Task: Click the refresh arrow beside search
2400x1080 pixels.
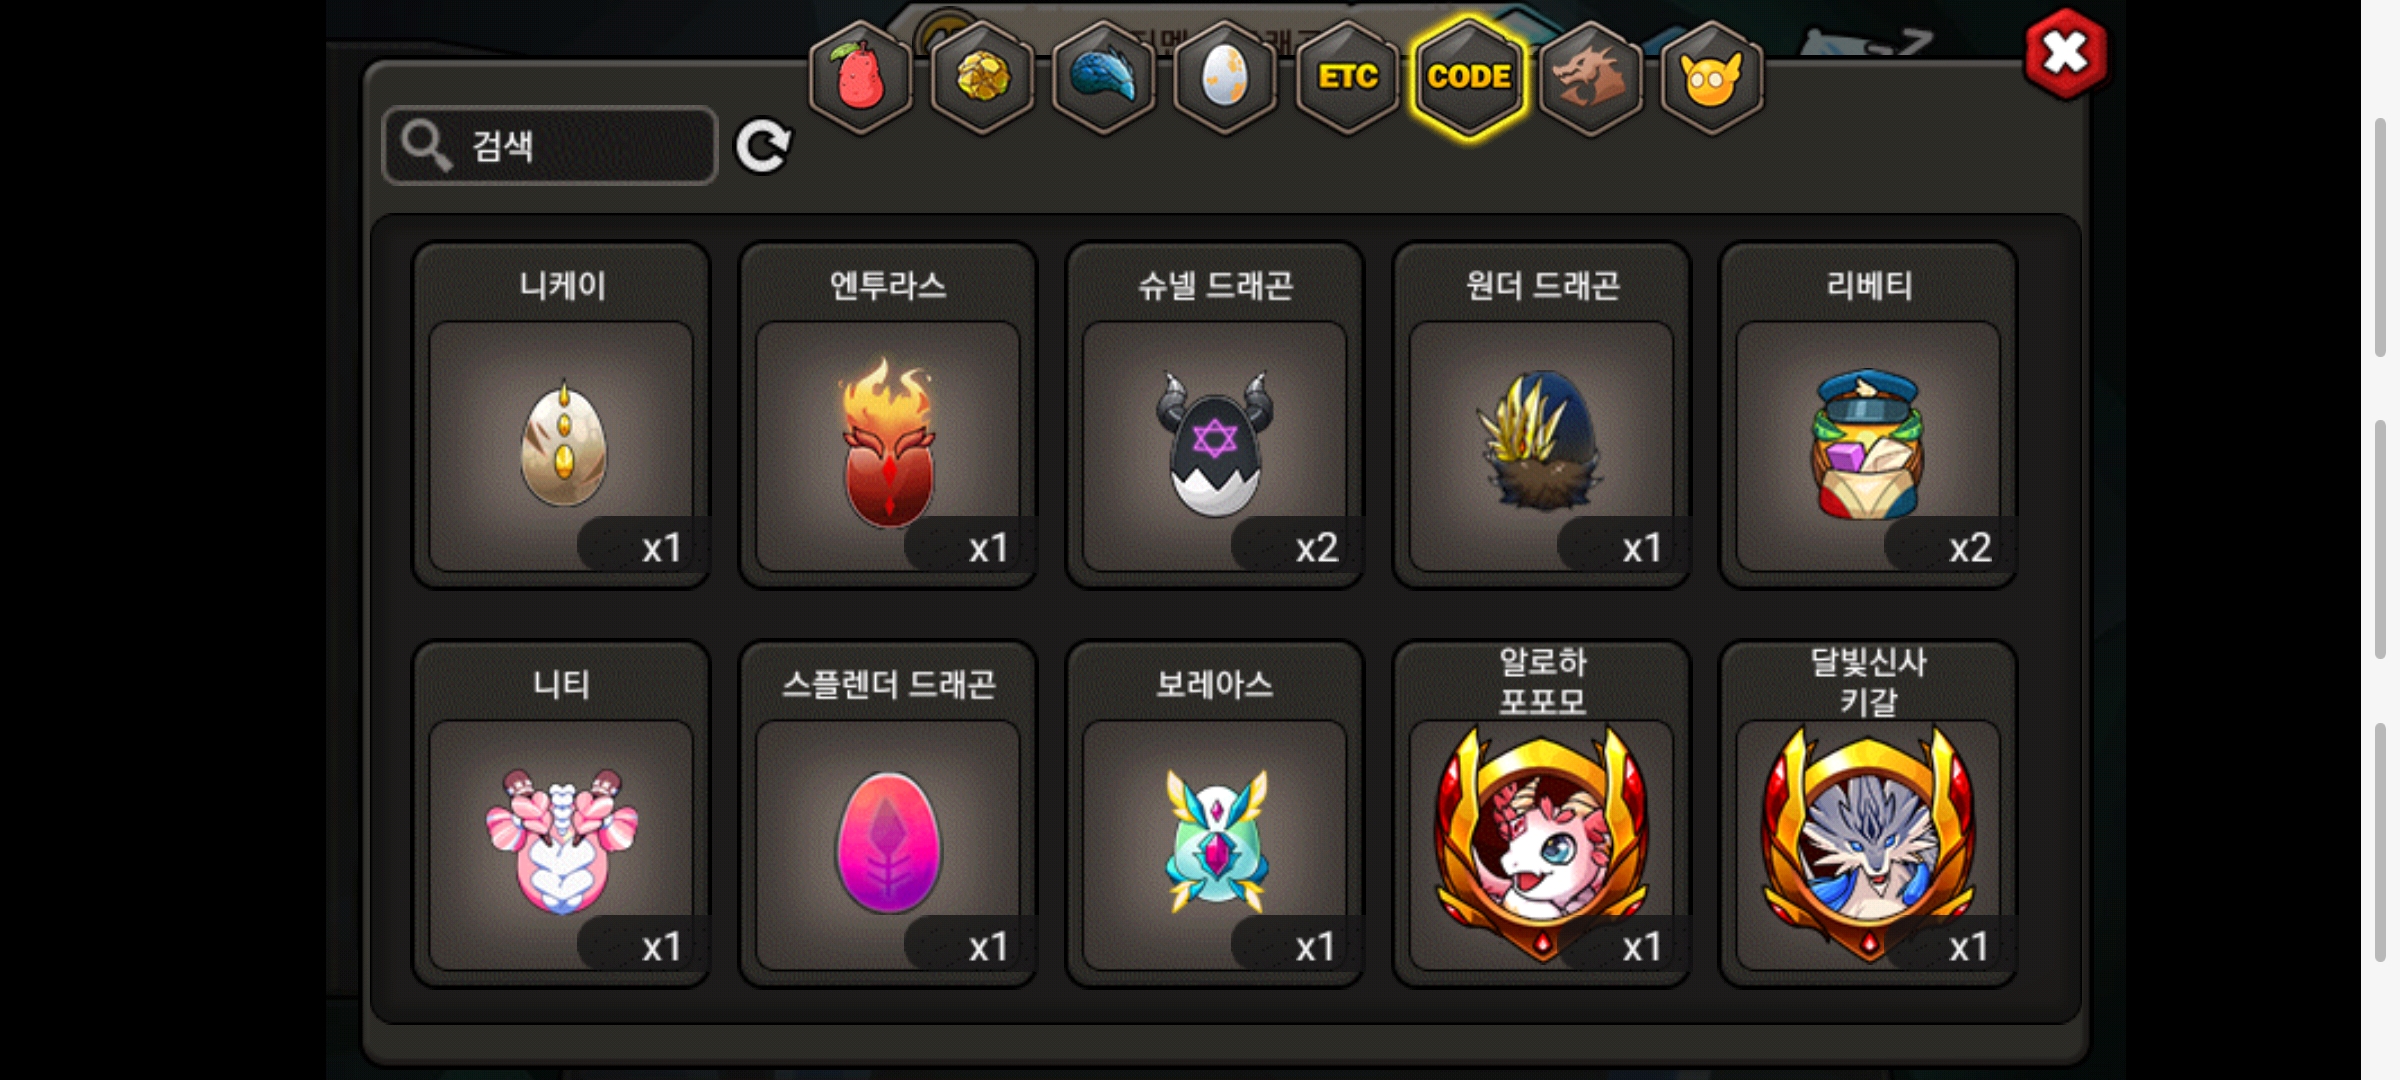Action: click(x=763, y=147)
